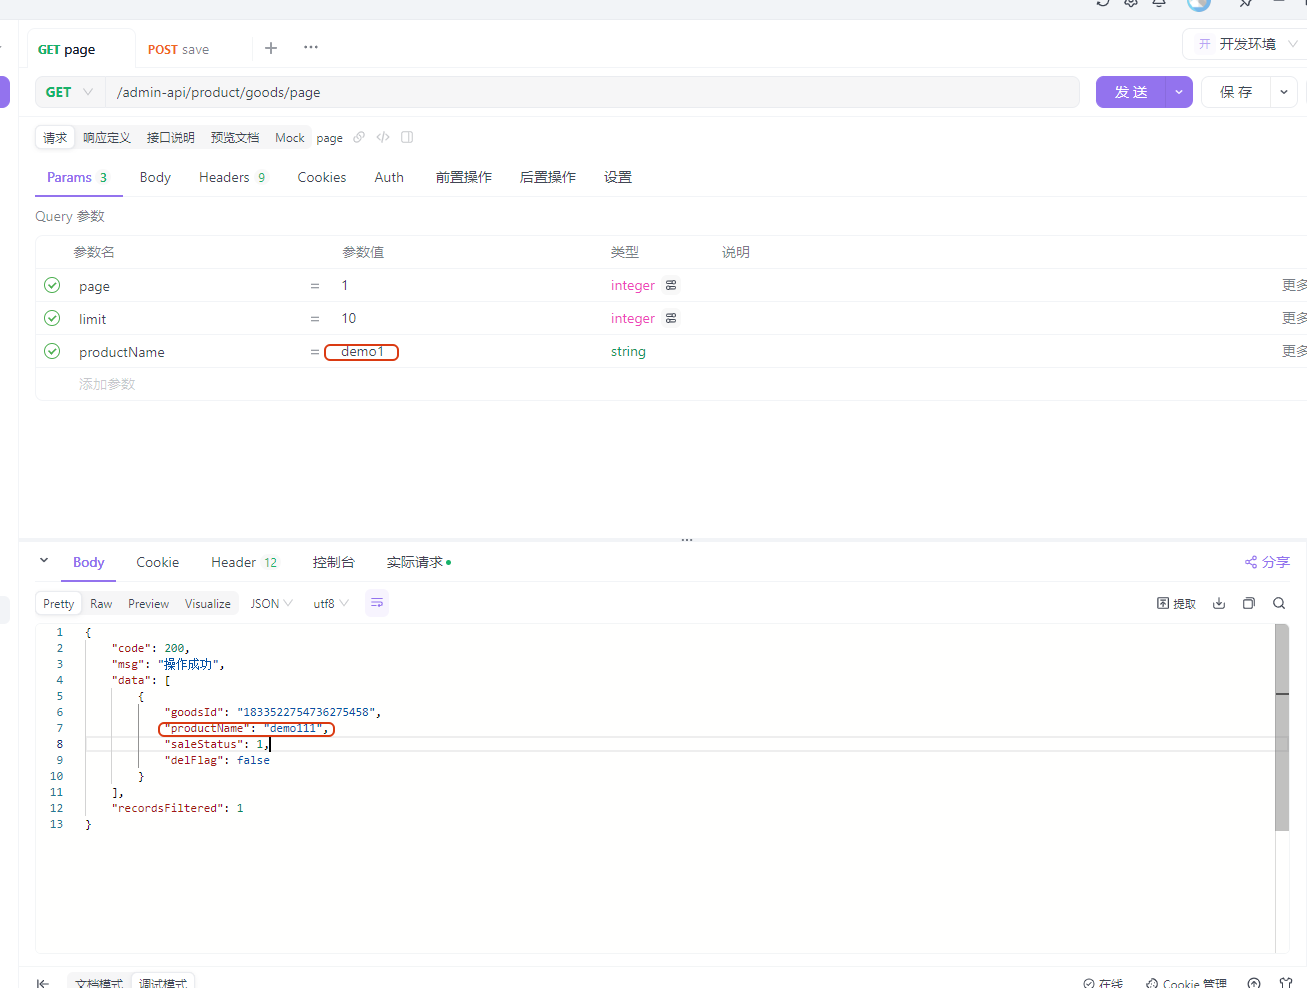Image resolution: width=1307 pixels, height=988 pixels.
Task: Open the GET method dropdown
Action: [69, 92]
